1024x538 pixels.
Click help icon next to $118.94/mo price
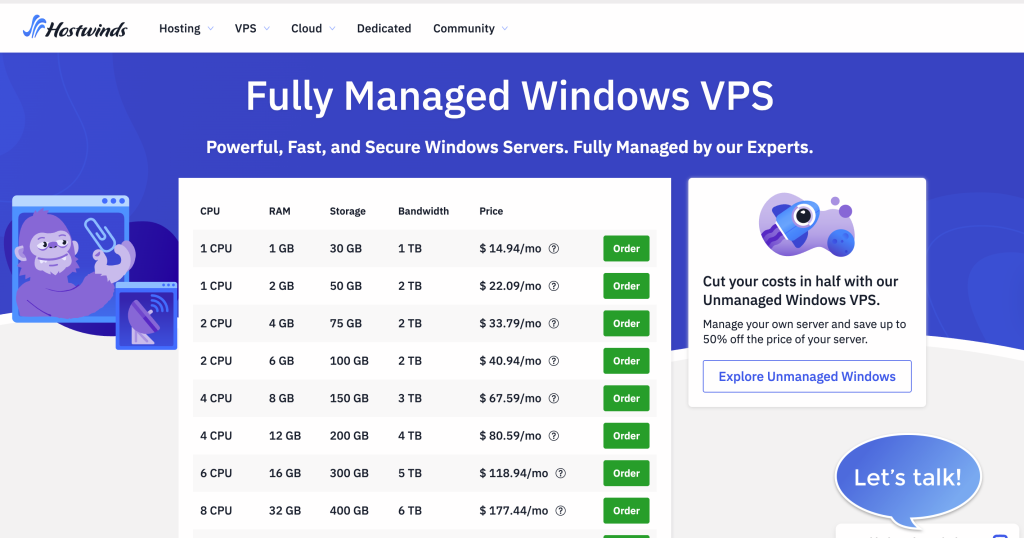coord(560,473)
